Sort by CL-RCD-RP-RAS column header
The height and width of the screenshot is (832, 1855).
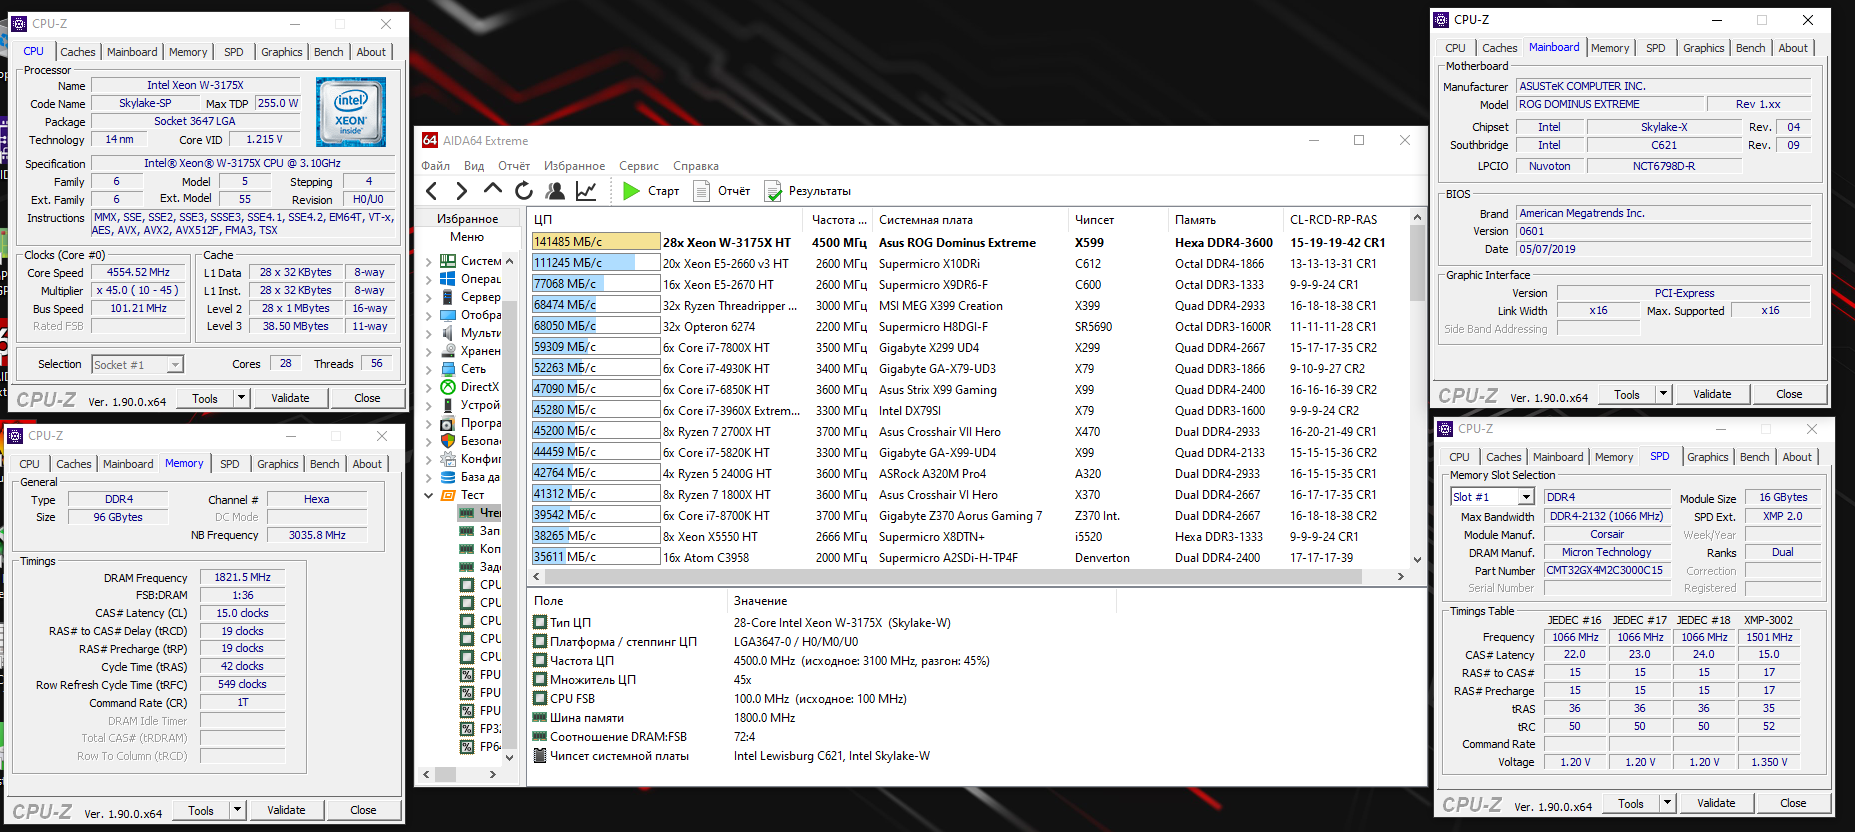(x=1345, y=220)
